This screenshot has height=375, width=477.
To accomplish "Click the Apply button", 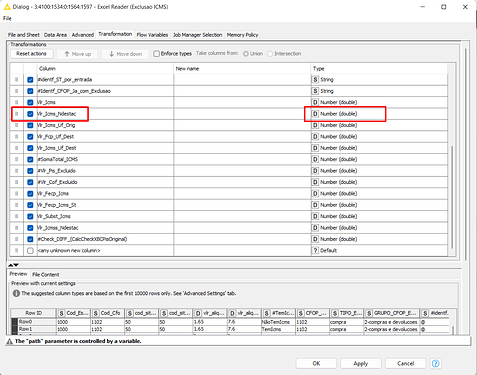I will [x=361, y=363].
